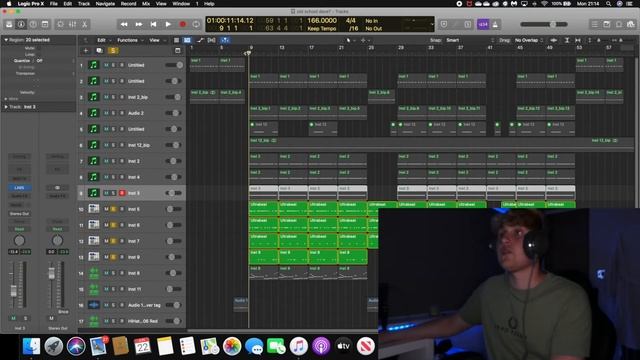
Task: Open the Loop Browser button
Action: 619,24
